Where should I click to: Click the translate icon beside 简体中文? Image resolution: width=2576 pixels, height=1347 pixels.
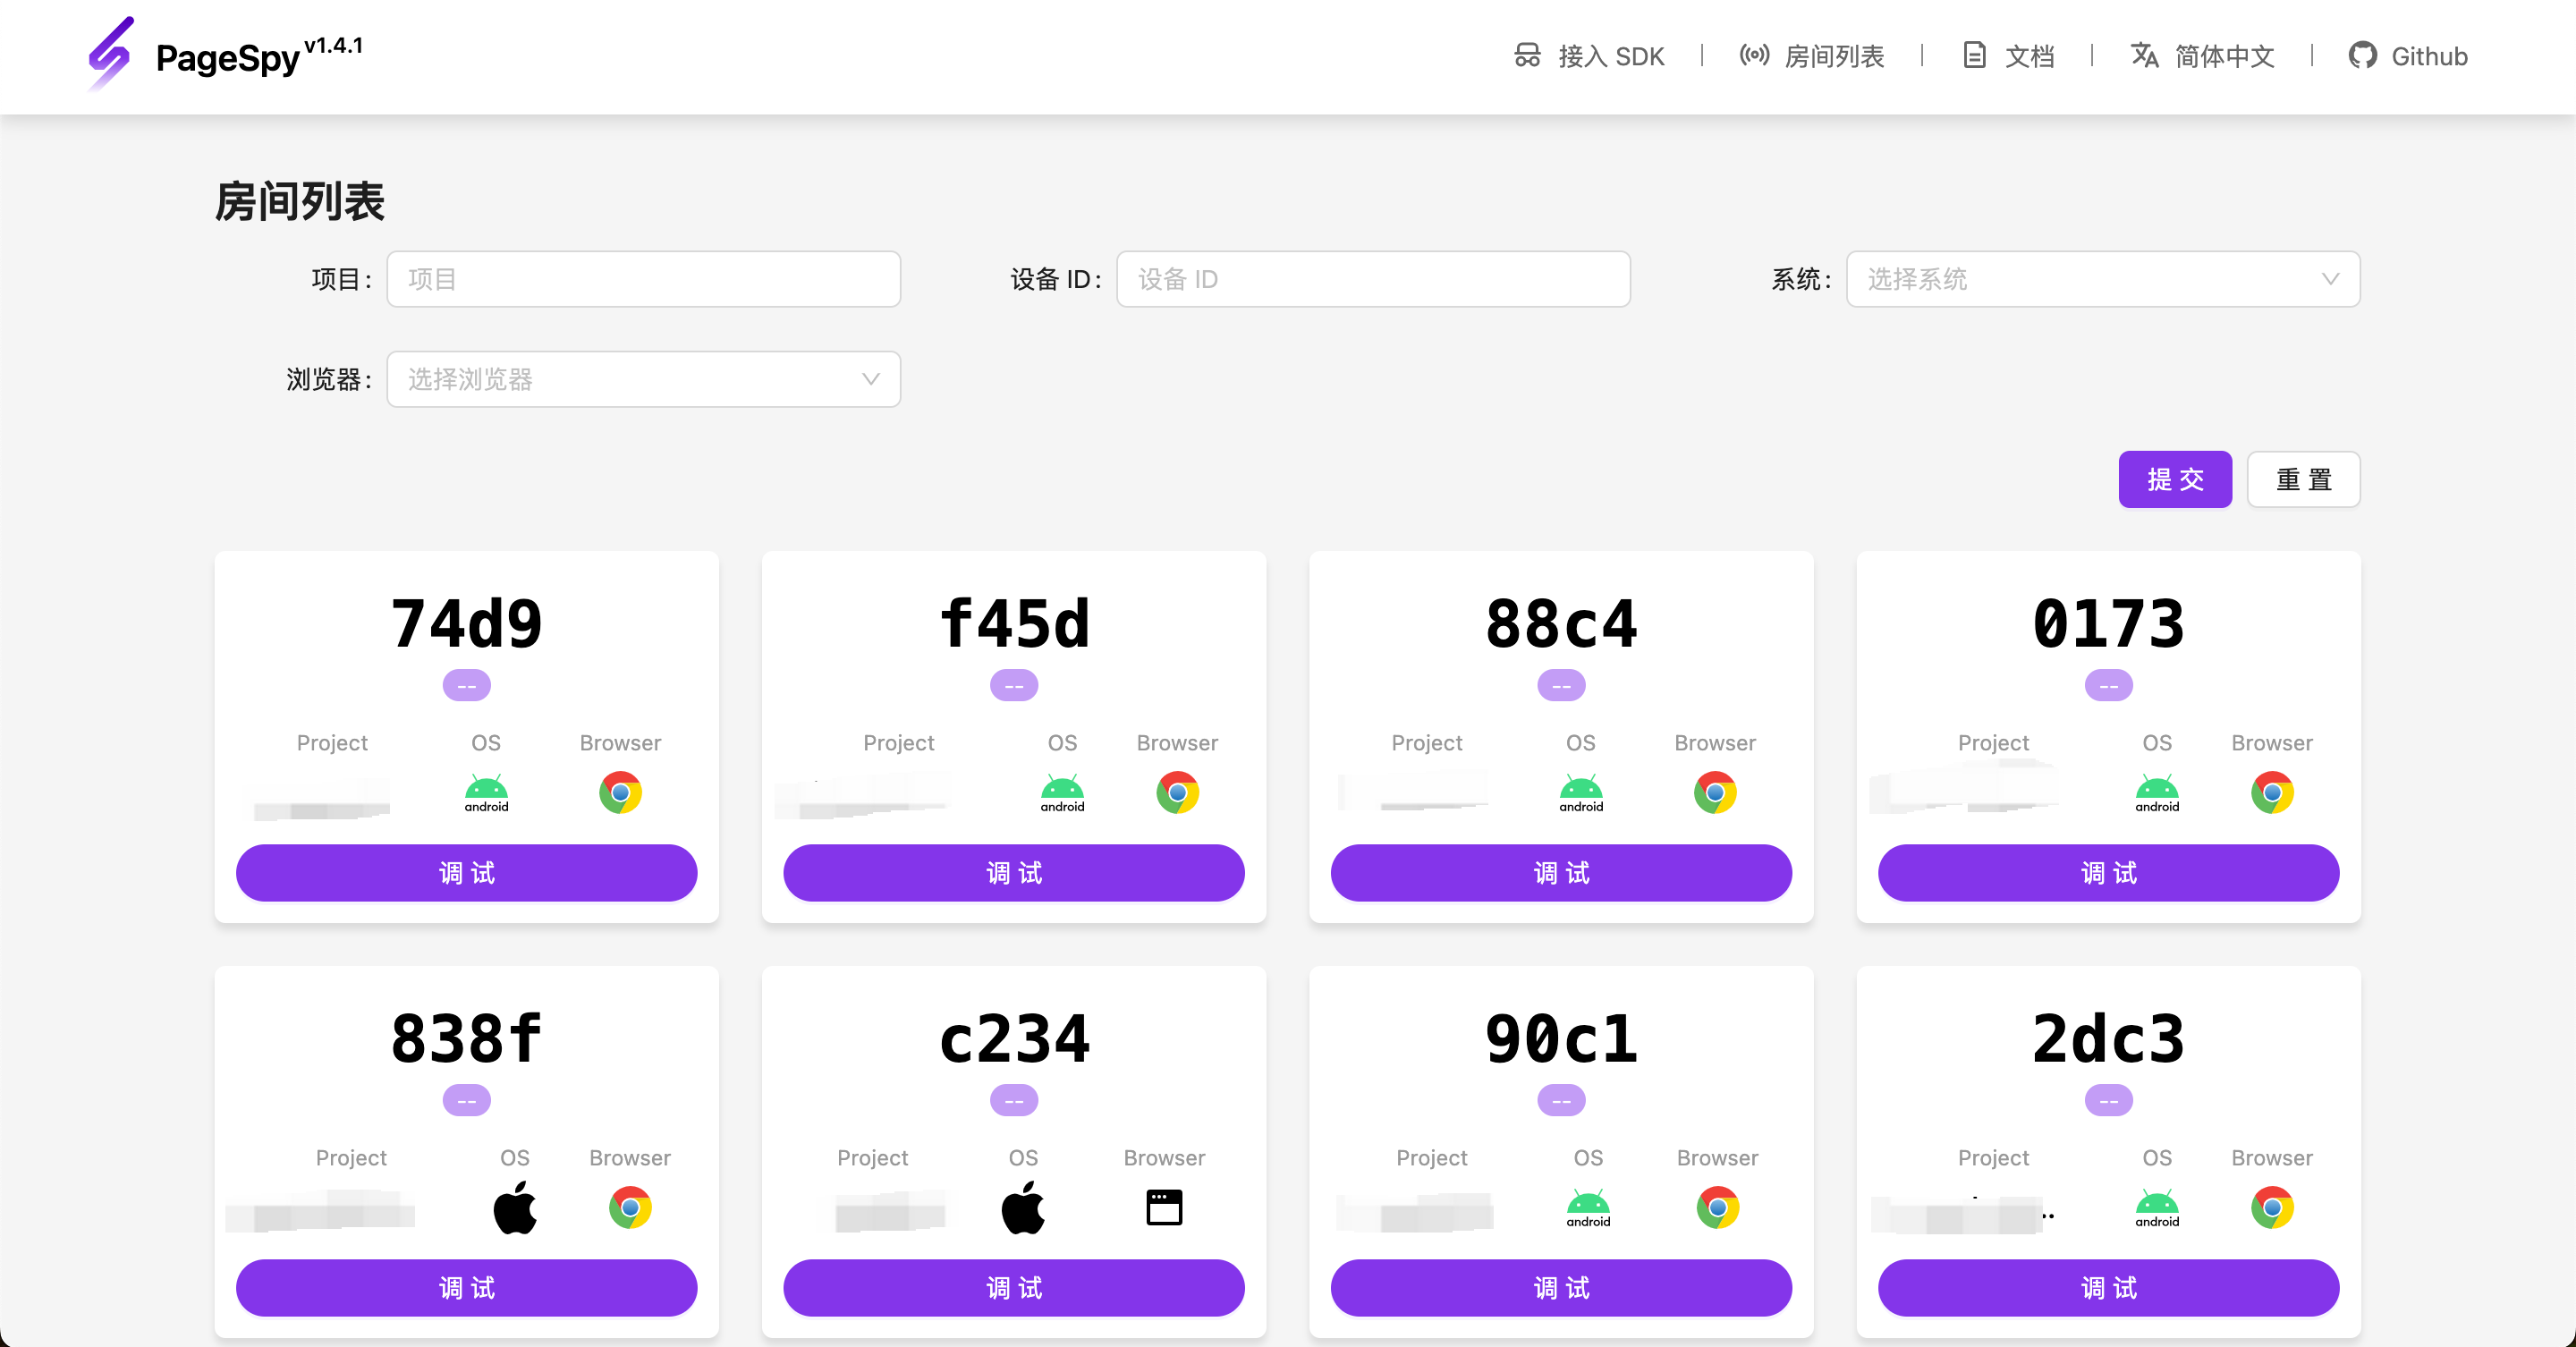[2146, 56]
